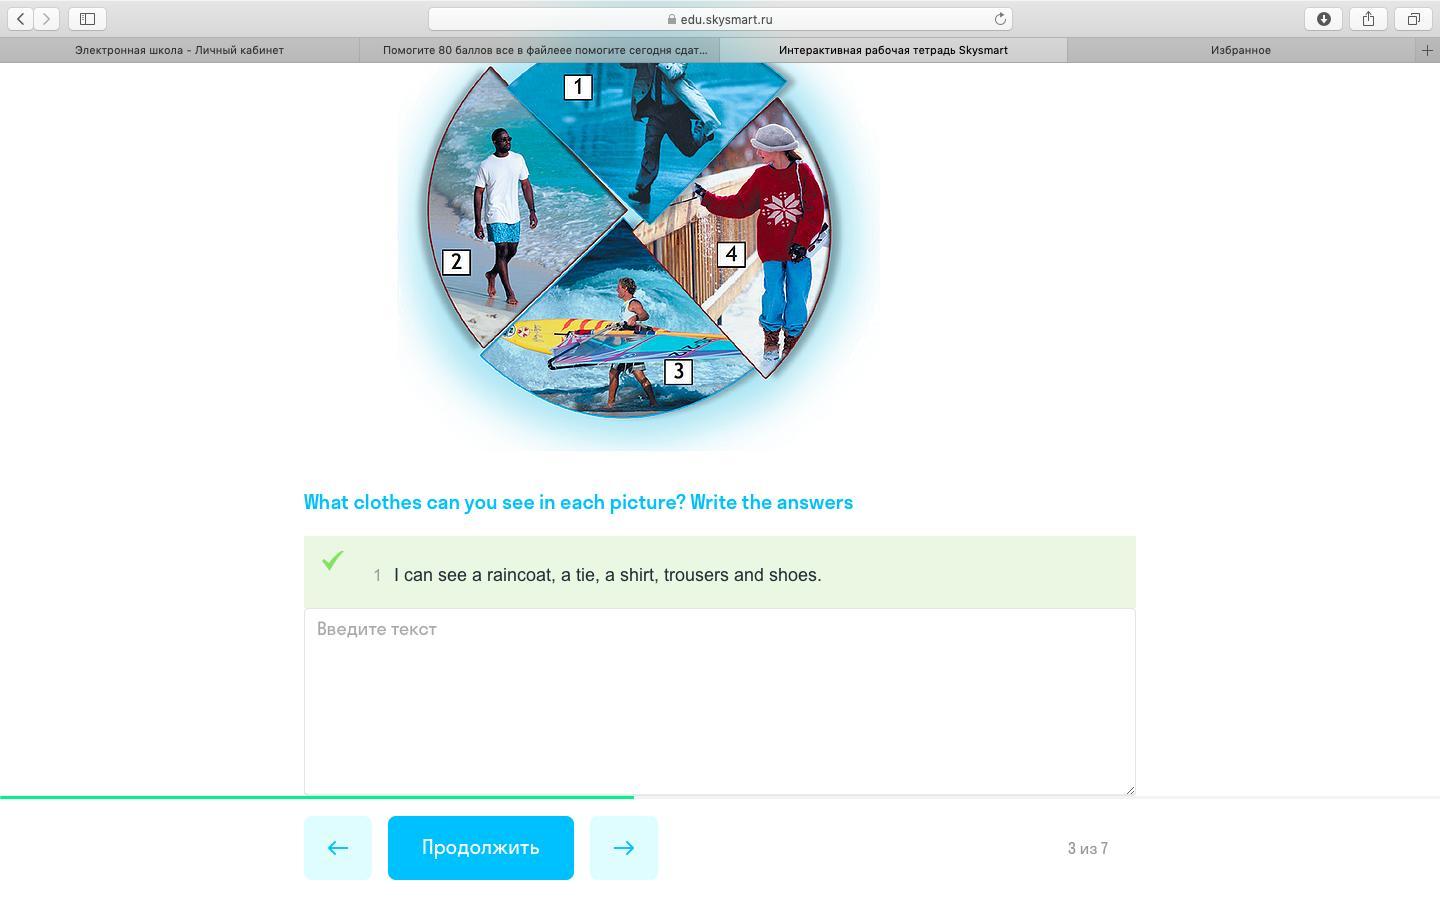This screenshot has width=1440, height=900.
Task: Reload the page with refresh icon
Action: click(999, 19)
